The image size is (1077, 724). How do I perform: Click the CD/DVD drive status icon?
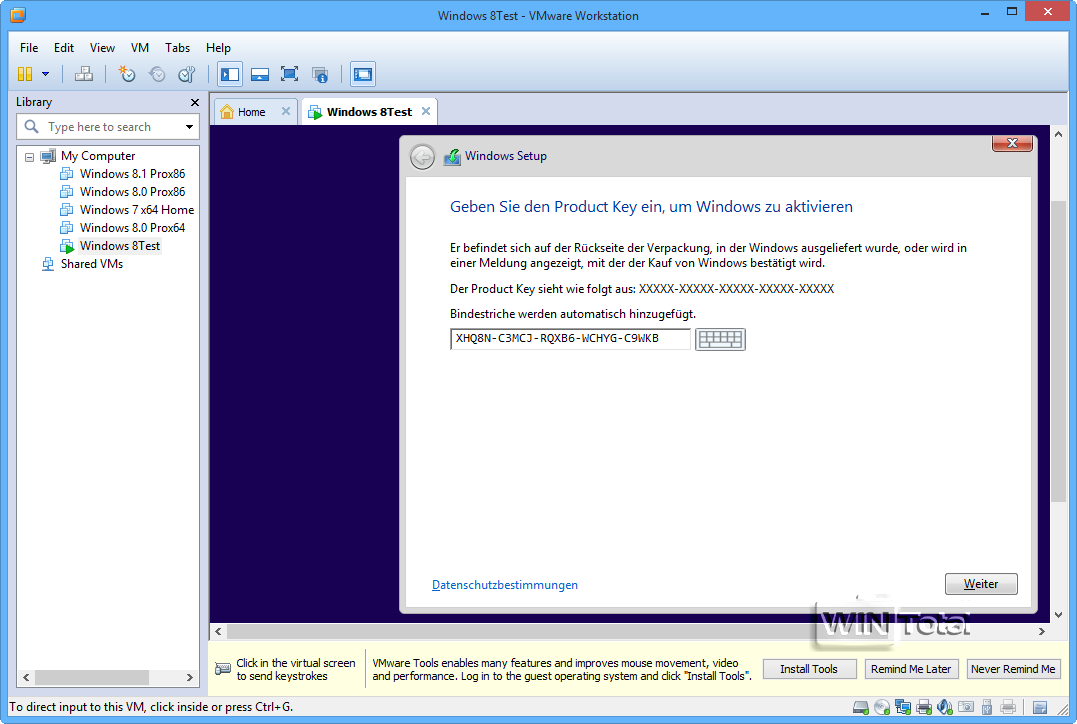tap(882, 707)
